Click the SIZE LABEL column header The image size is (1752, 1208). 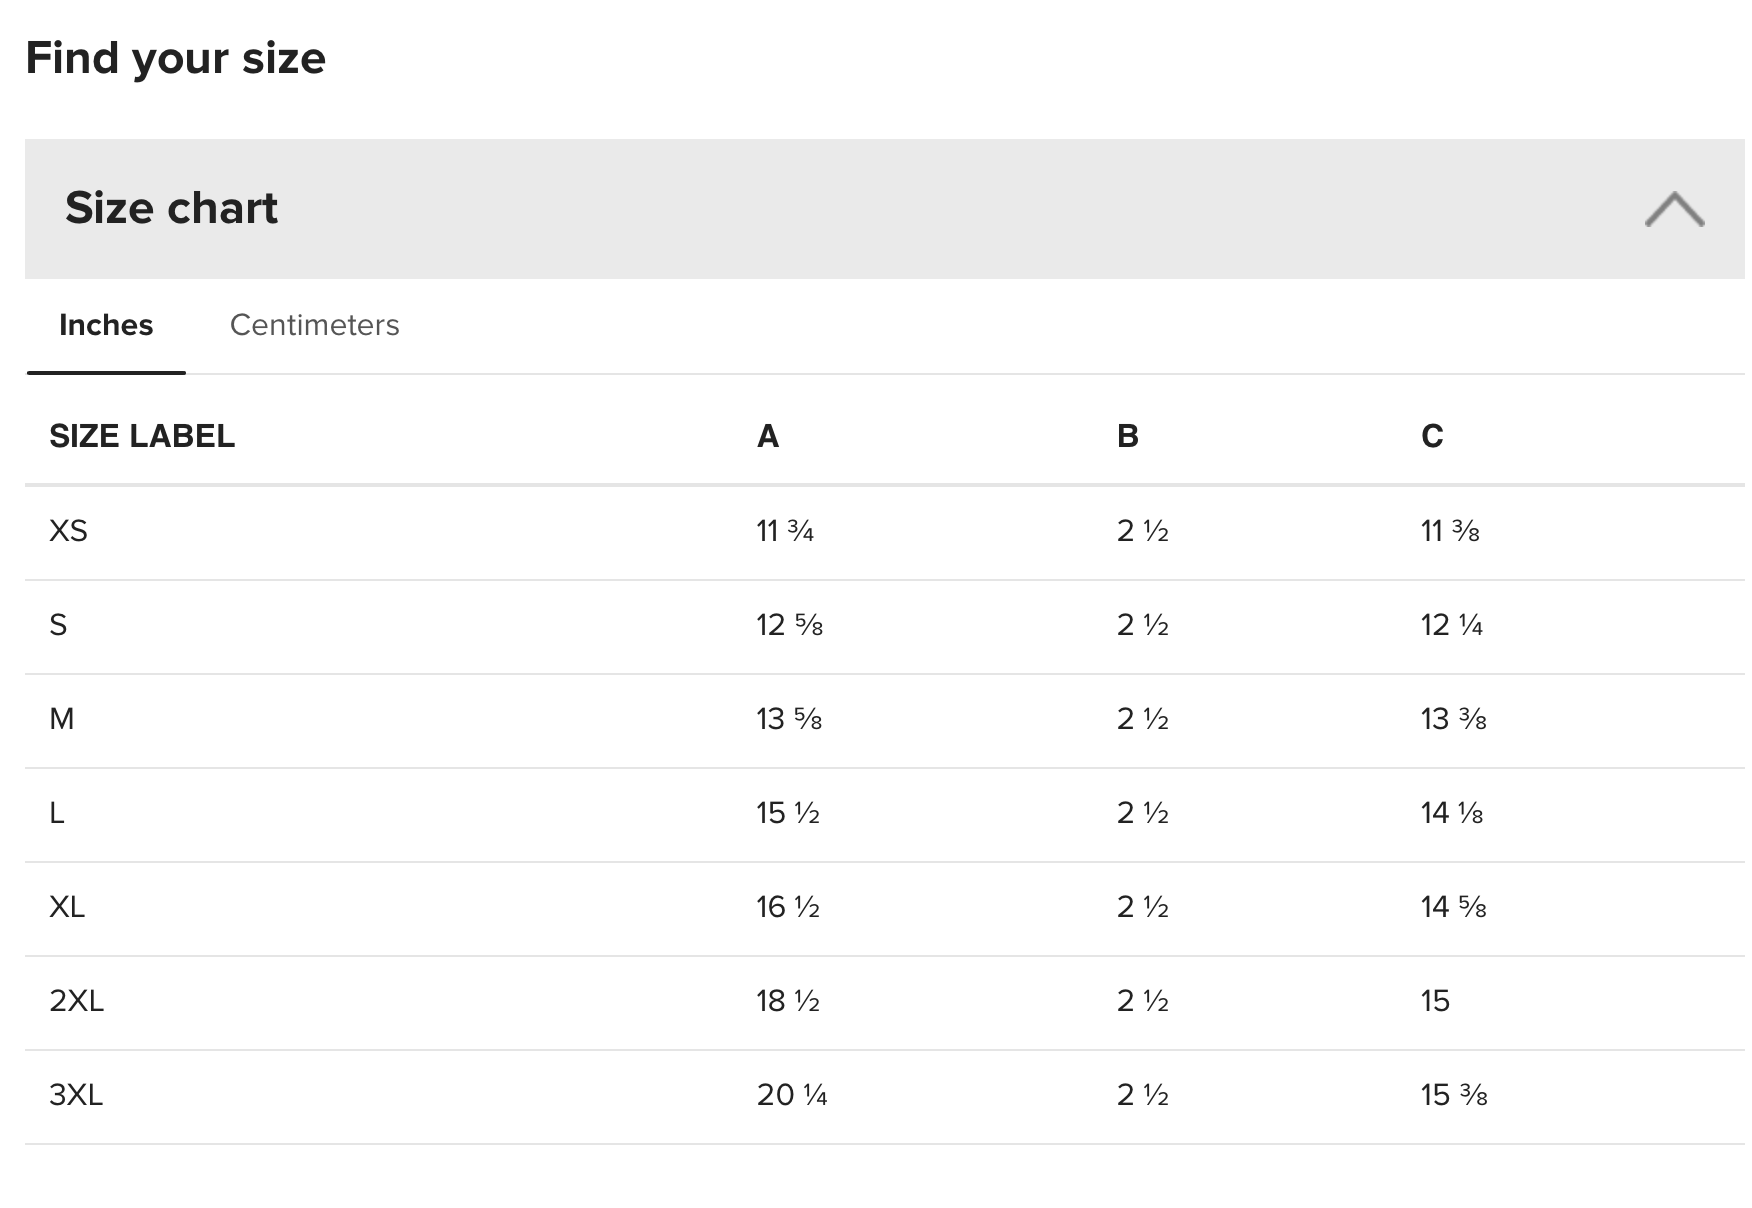[x=142, y=436]
